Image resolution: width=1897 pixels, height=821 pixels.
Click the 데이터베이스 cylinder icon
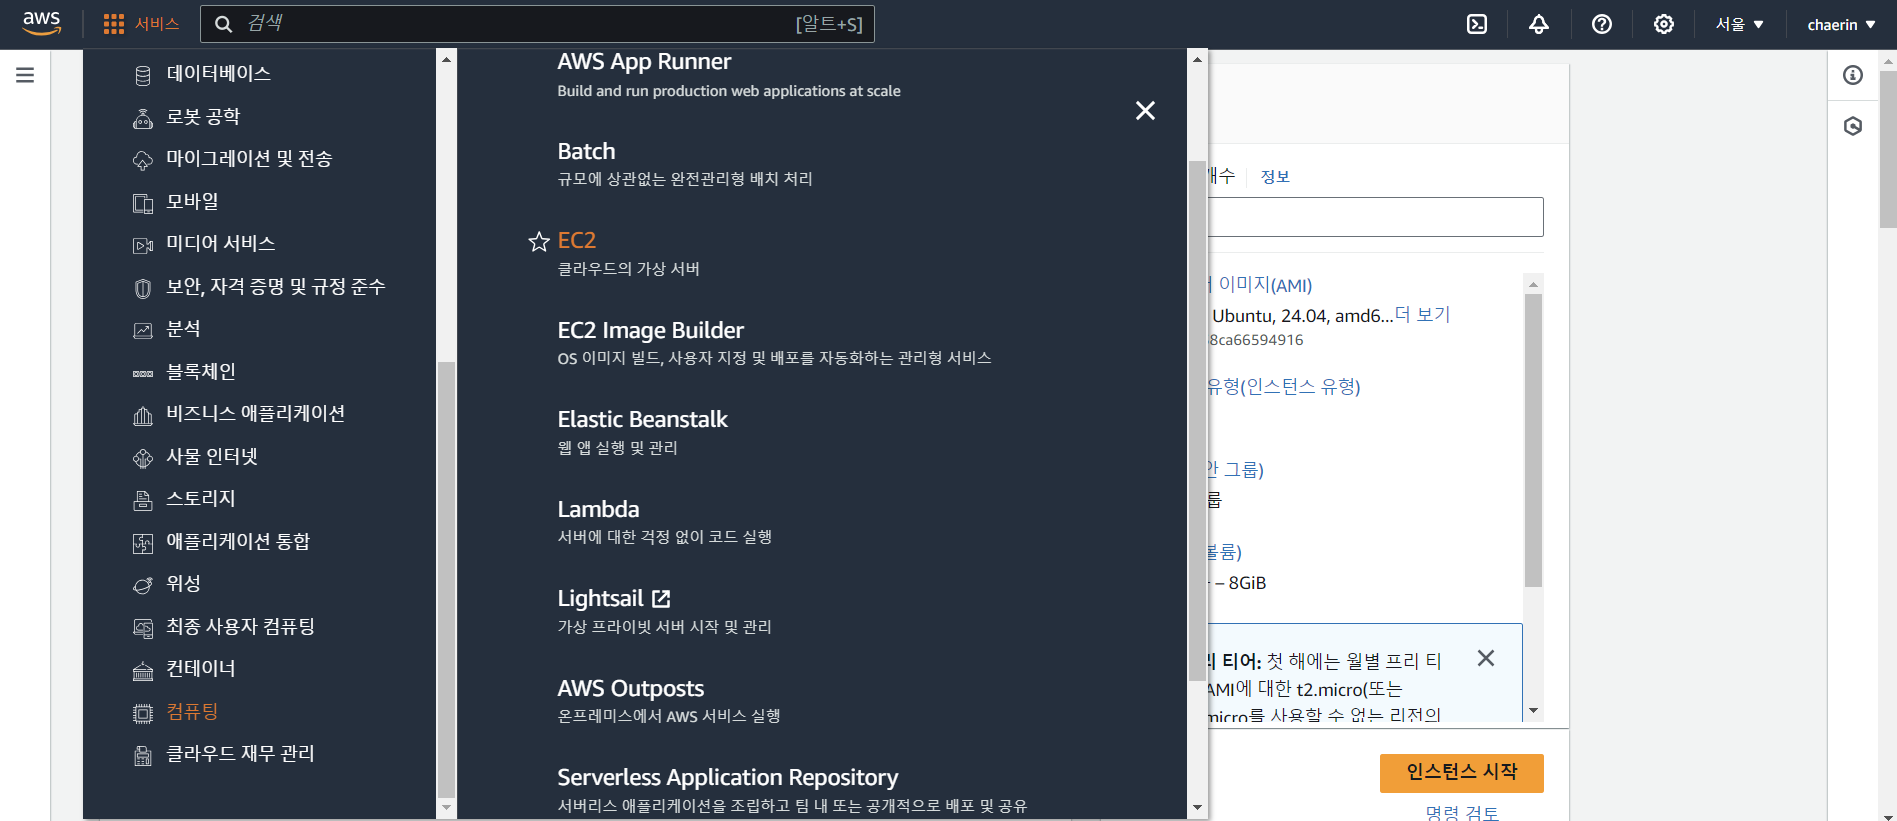143,76
